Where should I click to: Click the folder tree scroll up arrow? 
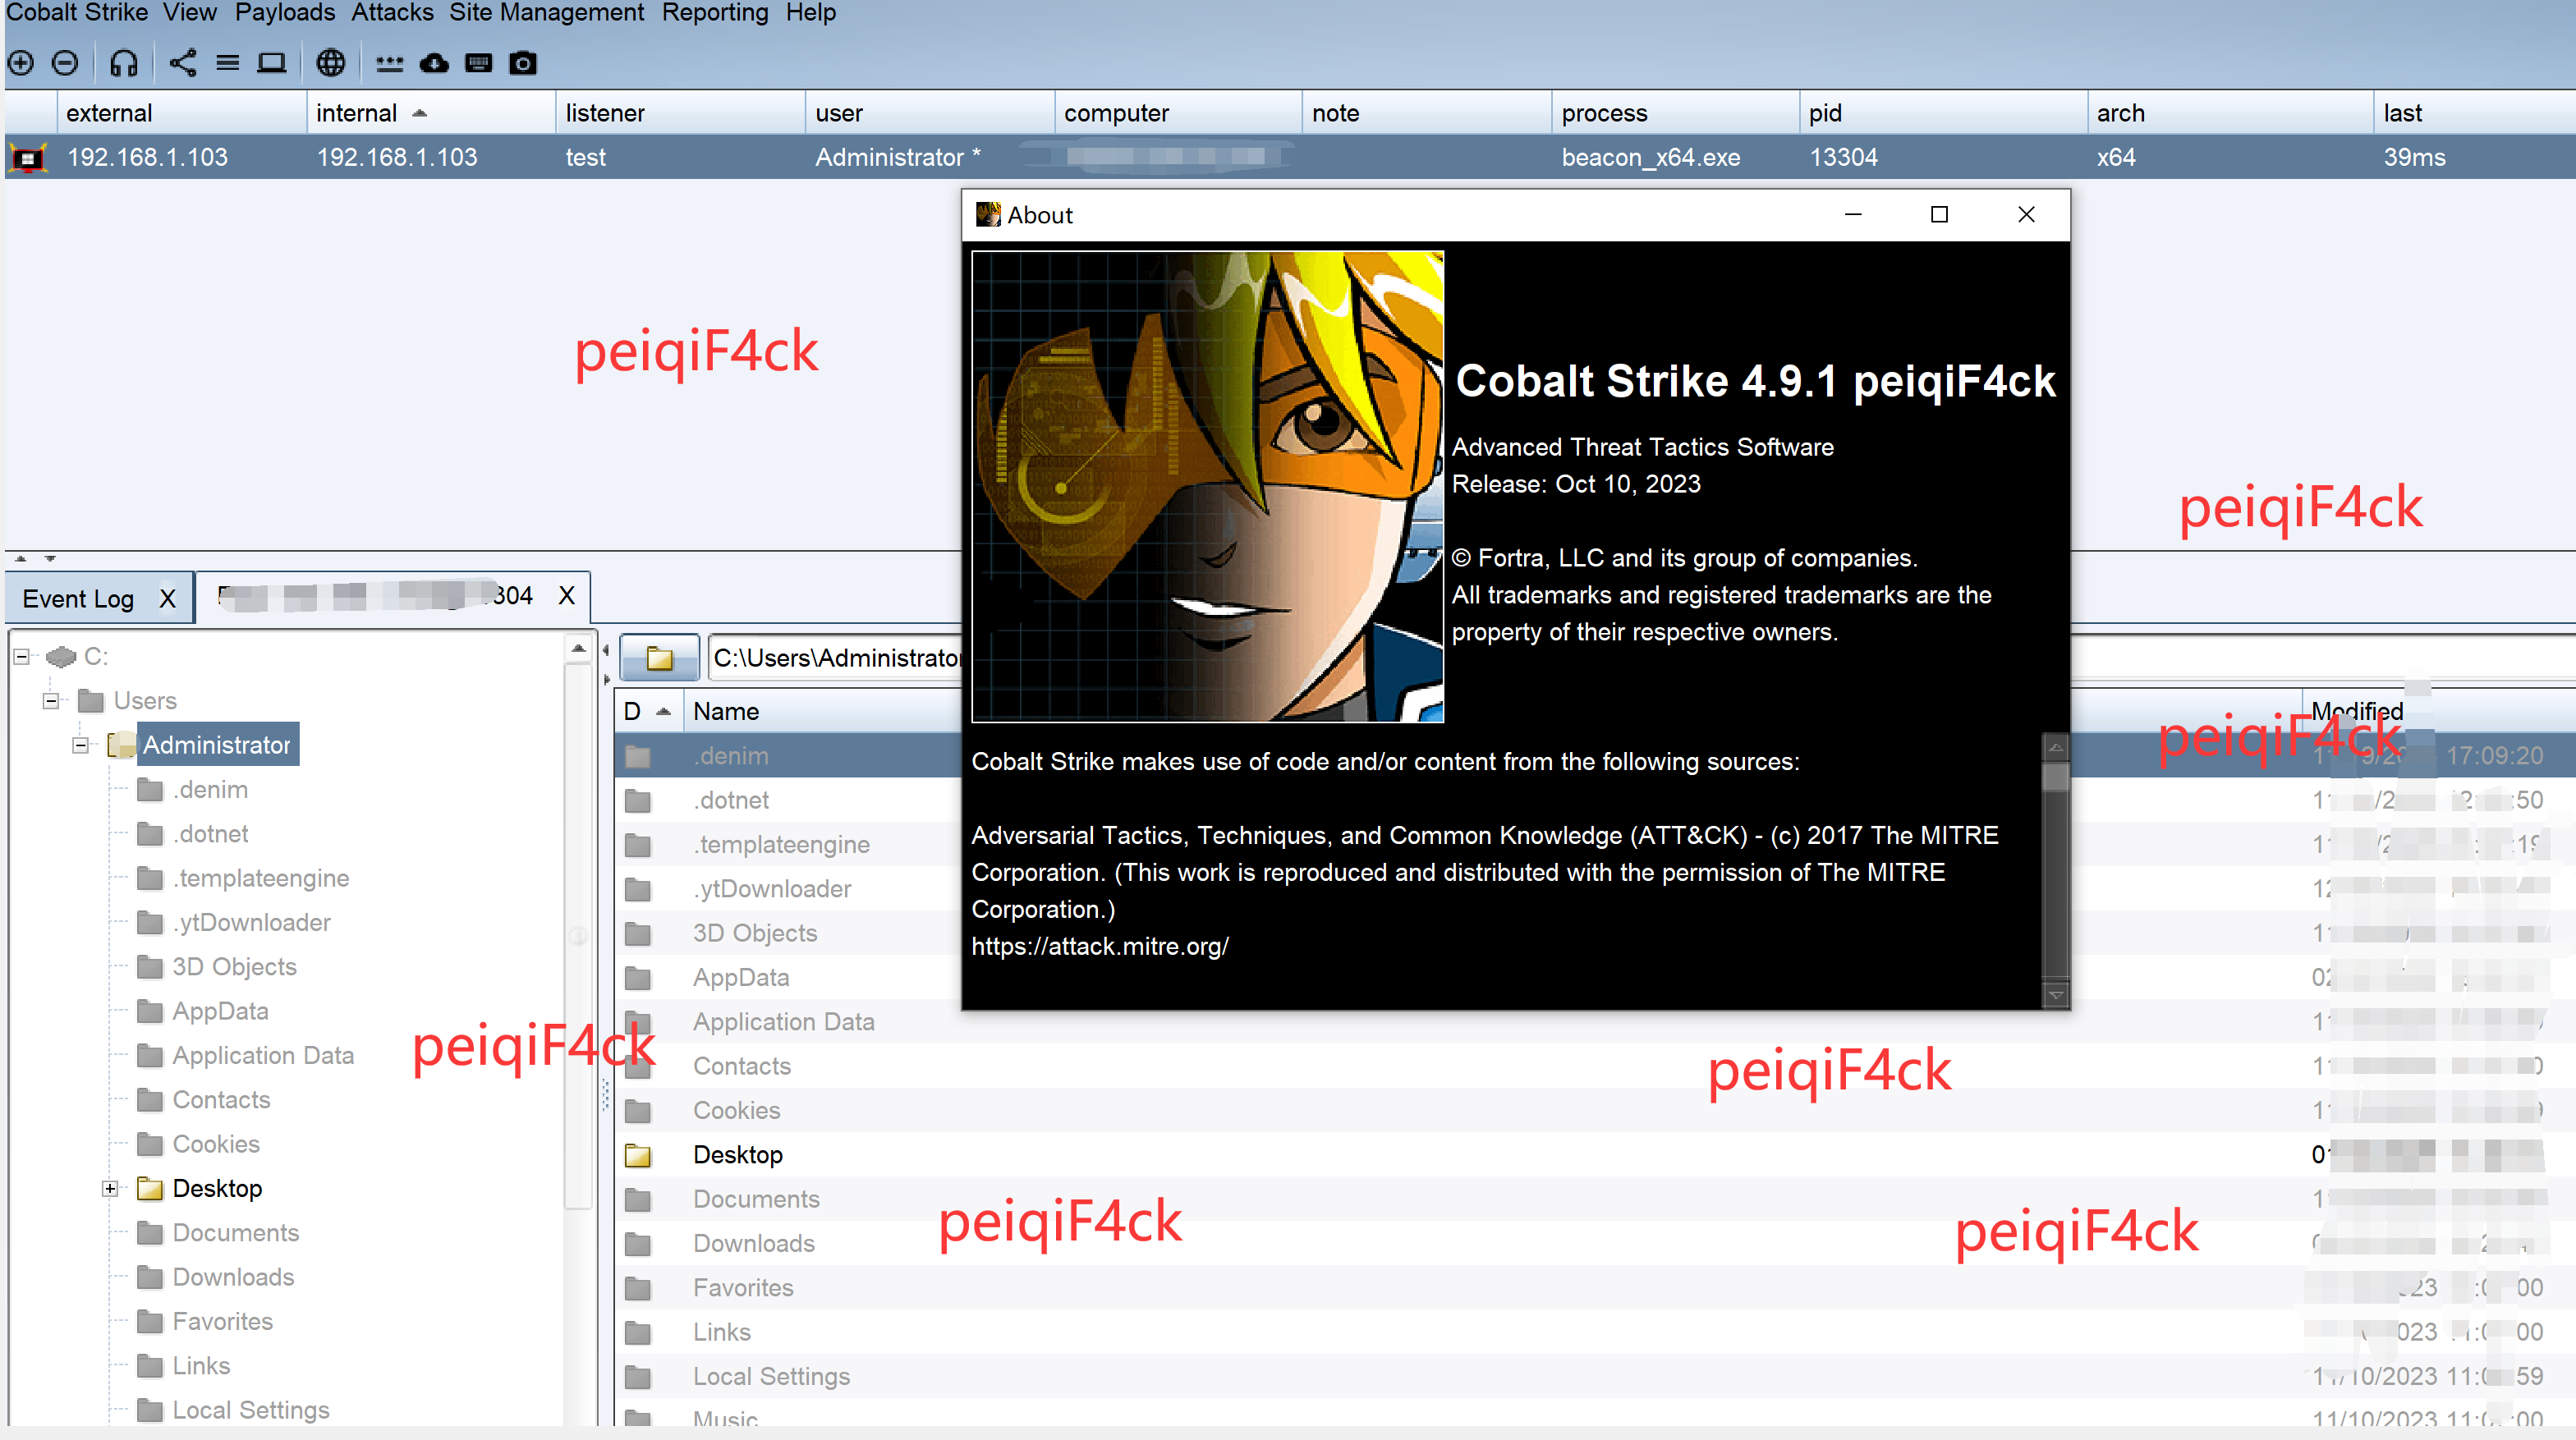tap(578, 649)
